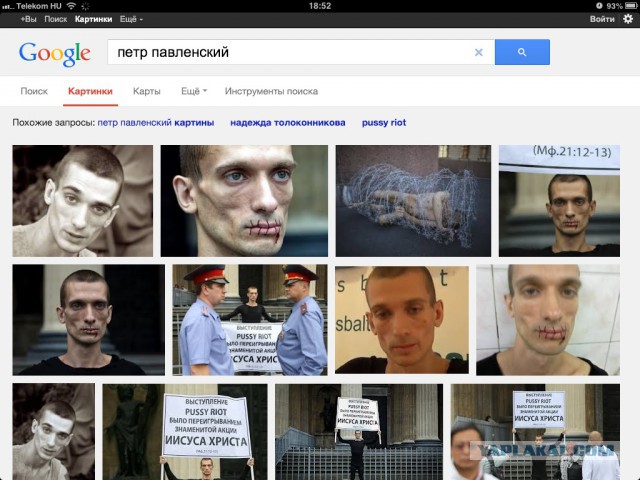
Task: Open the Ещё dropdown in top black bar
Action: click(131, 19)
